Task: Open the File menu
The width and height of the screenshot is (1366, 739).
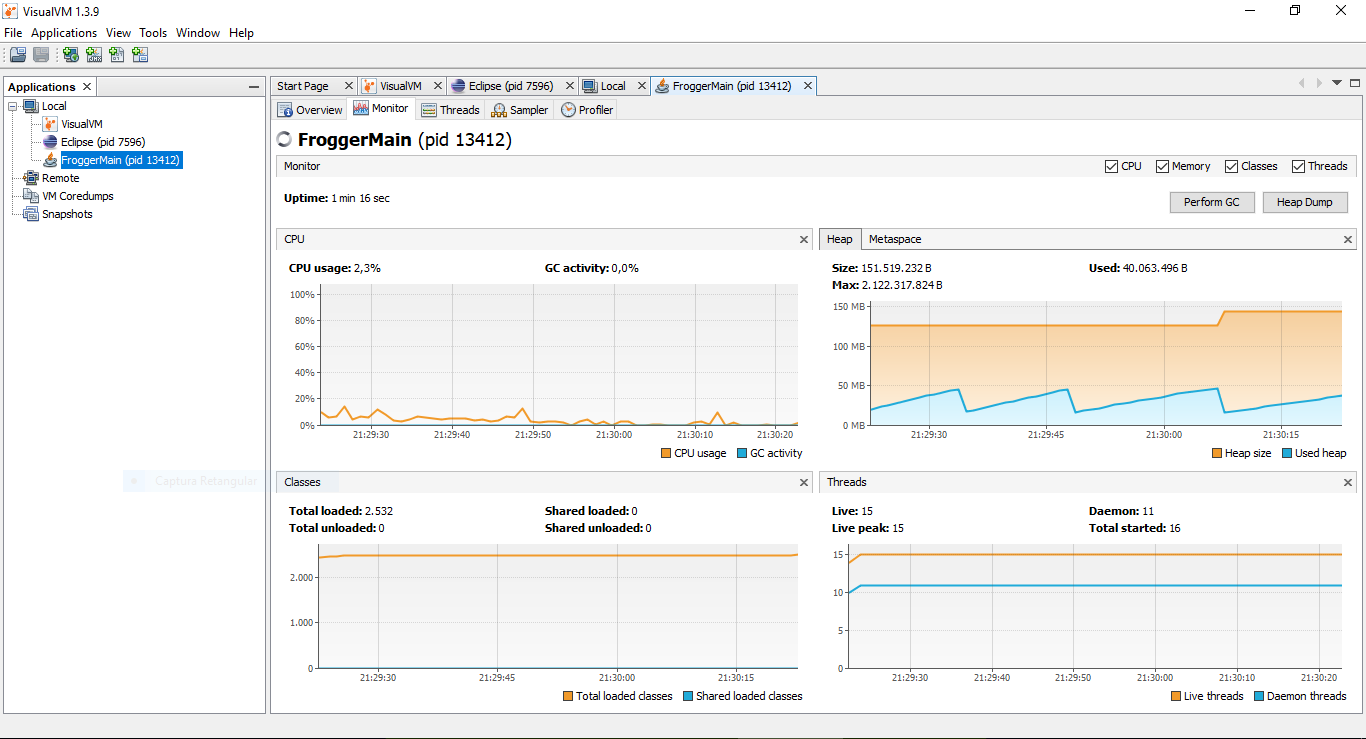Action: click(x=13, y=33)
